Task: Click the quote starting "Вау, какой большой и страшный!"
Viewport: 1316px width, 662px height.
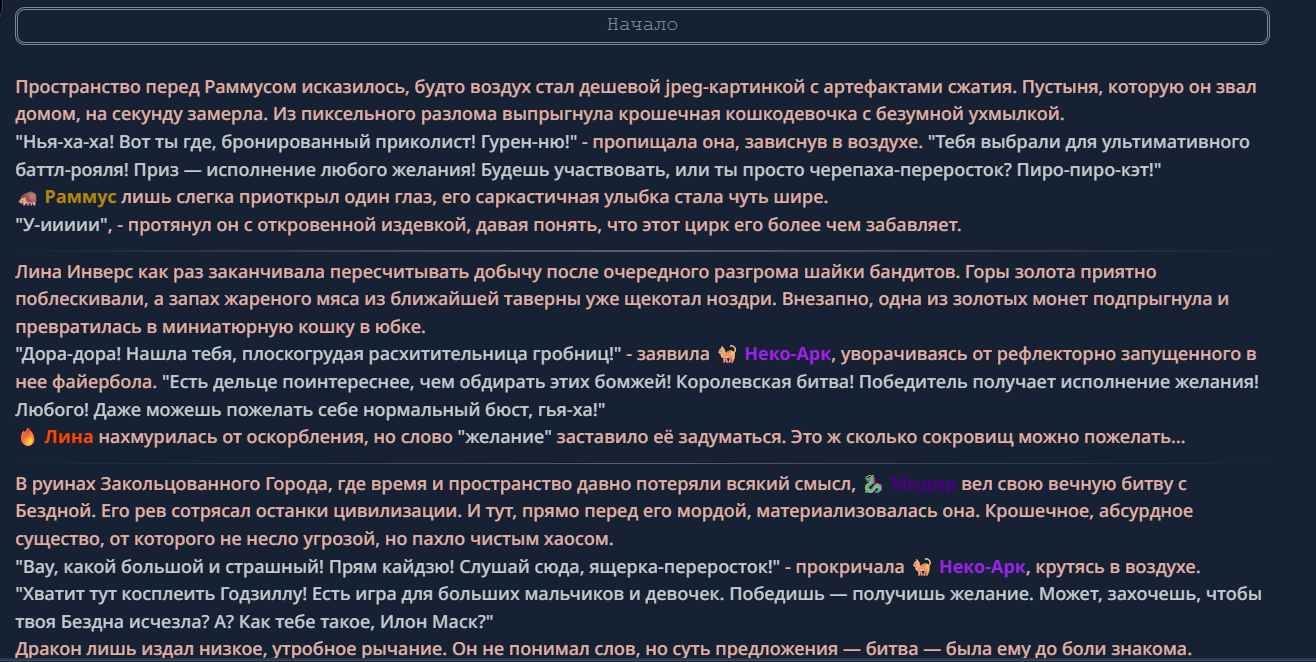Action: coord(398,567)
